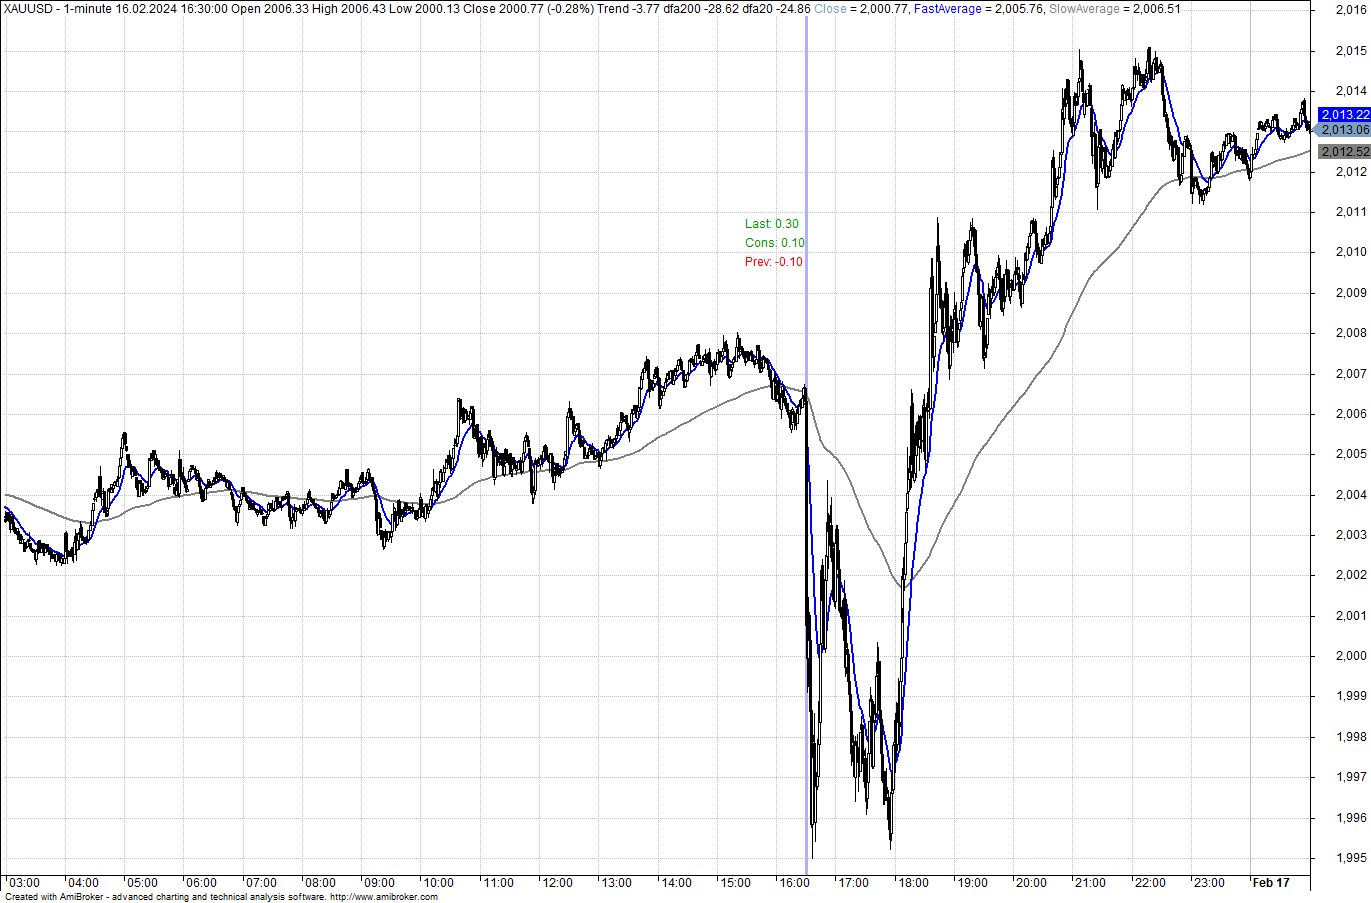Click the 14:00 time axis label
This screenshot has width=1371, height=903.
676,883
